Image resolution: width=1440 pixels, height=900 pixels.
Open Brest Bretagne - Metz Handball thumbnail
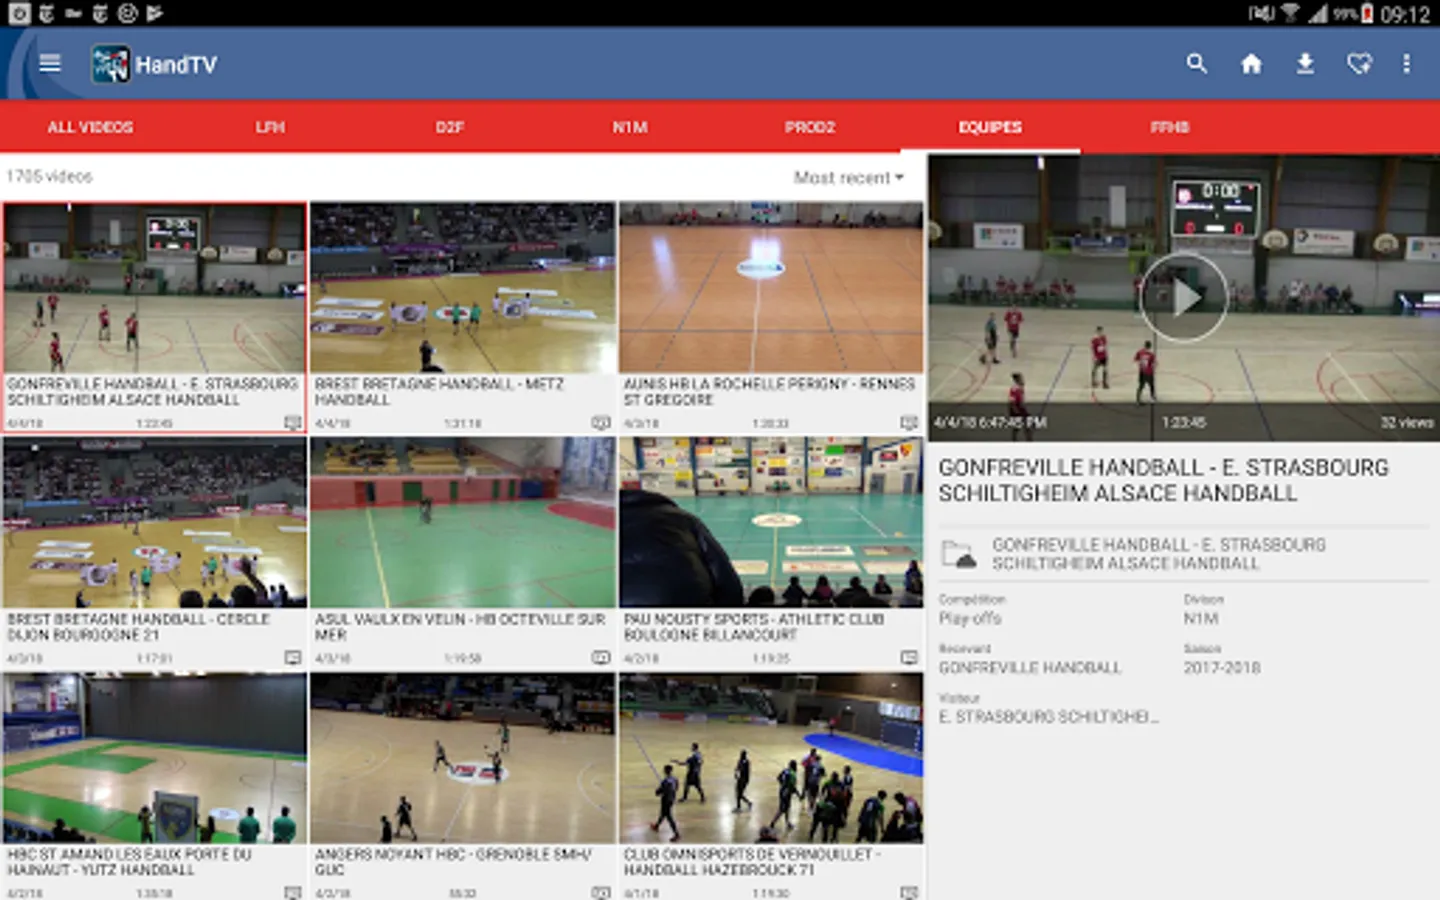pos(462,288)
